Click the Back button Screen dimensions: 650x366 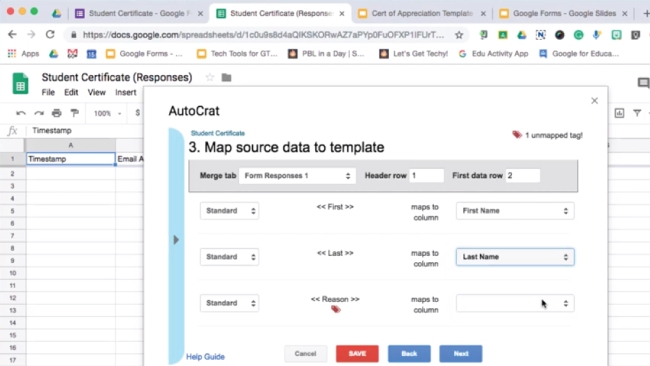pyautogui.click(x=409, y=354)
